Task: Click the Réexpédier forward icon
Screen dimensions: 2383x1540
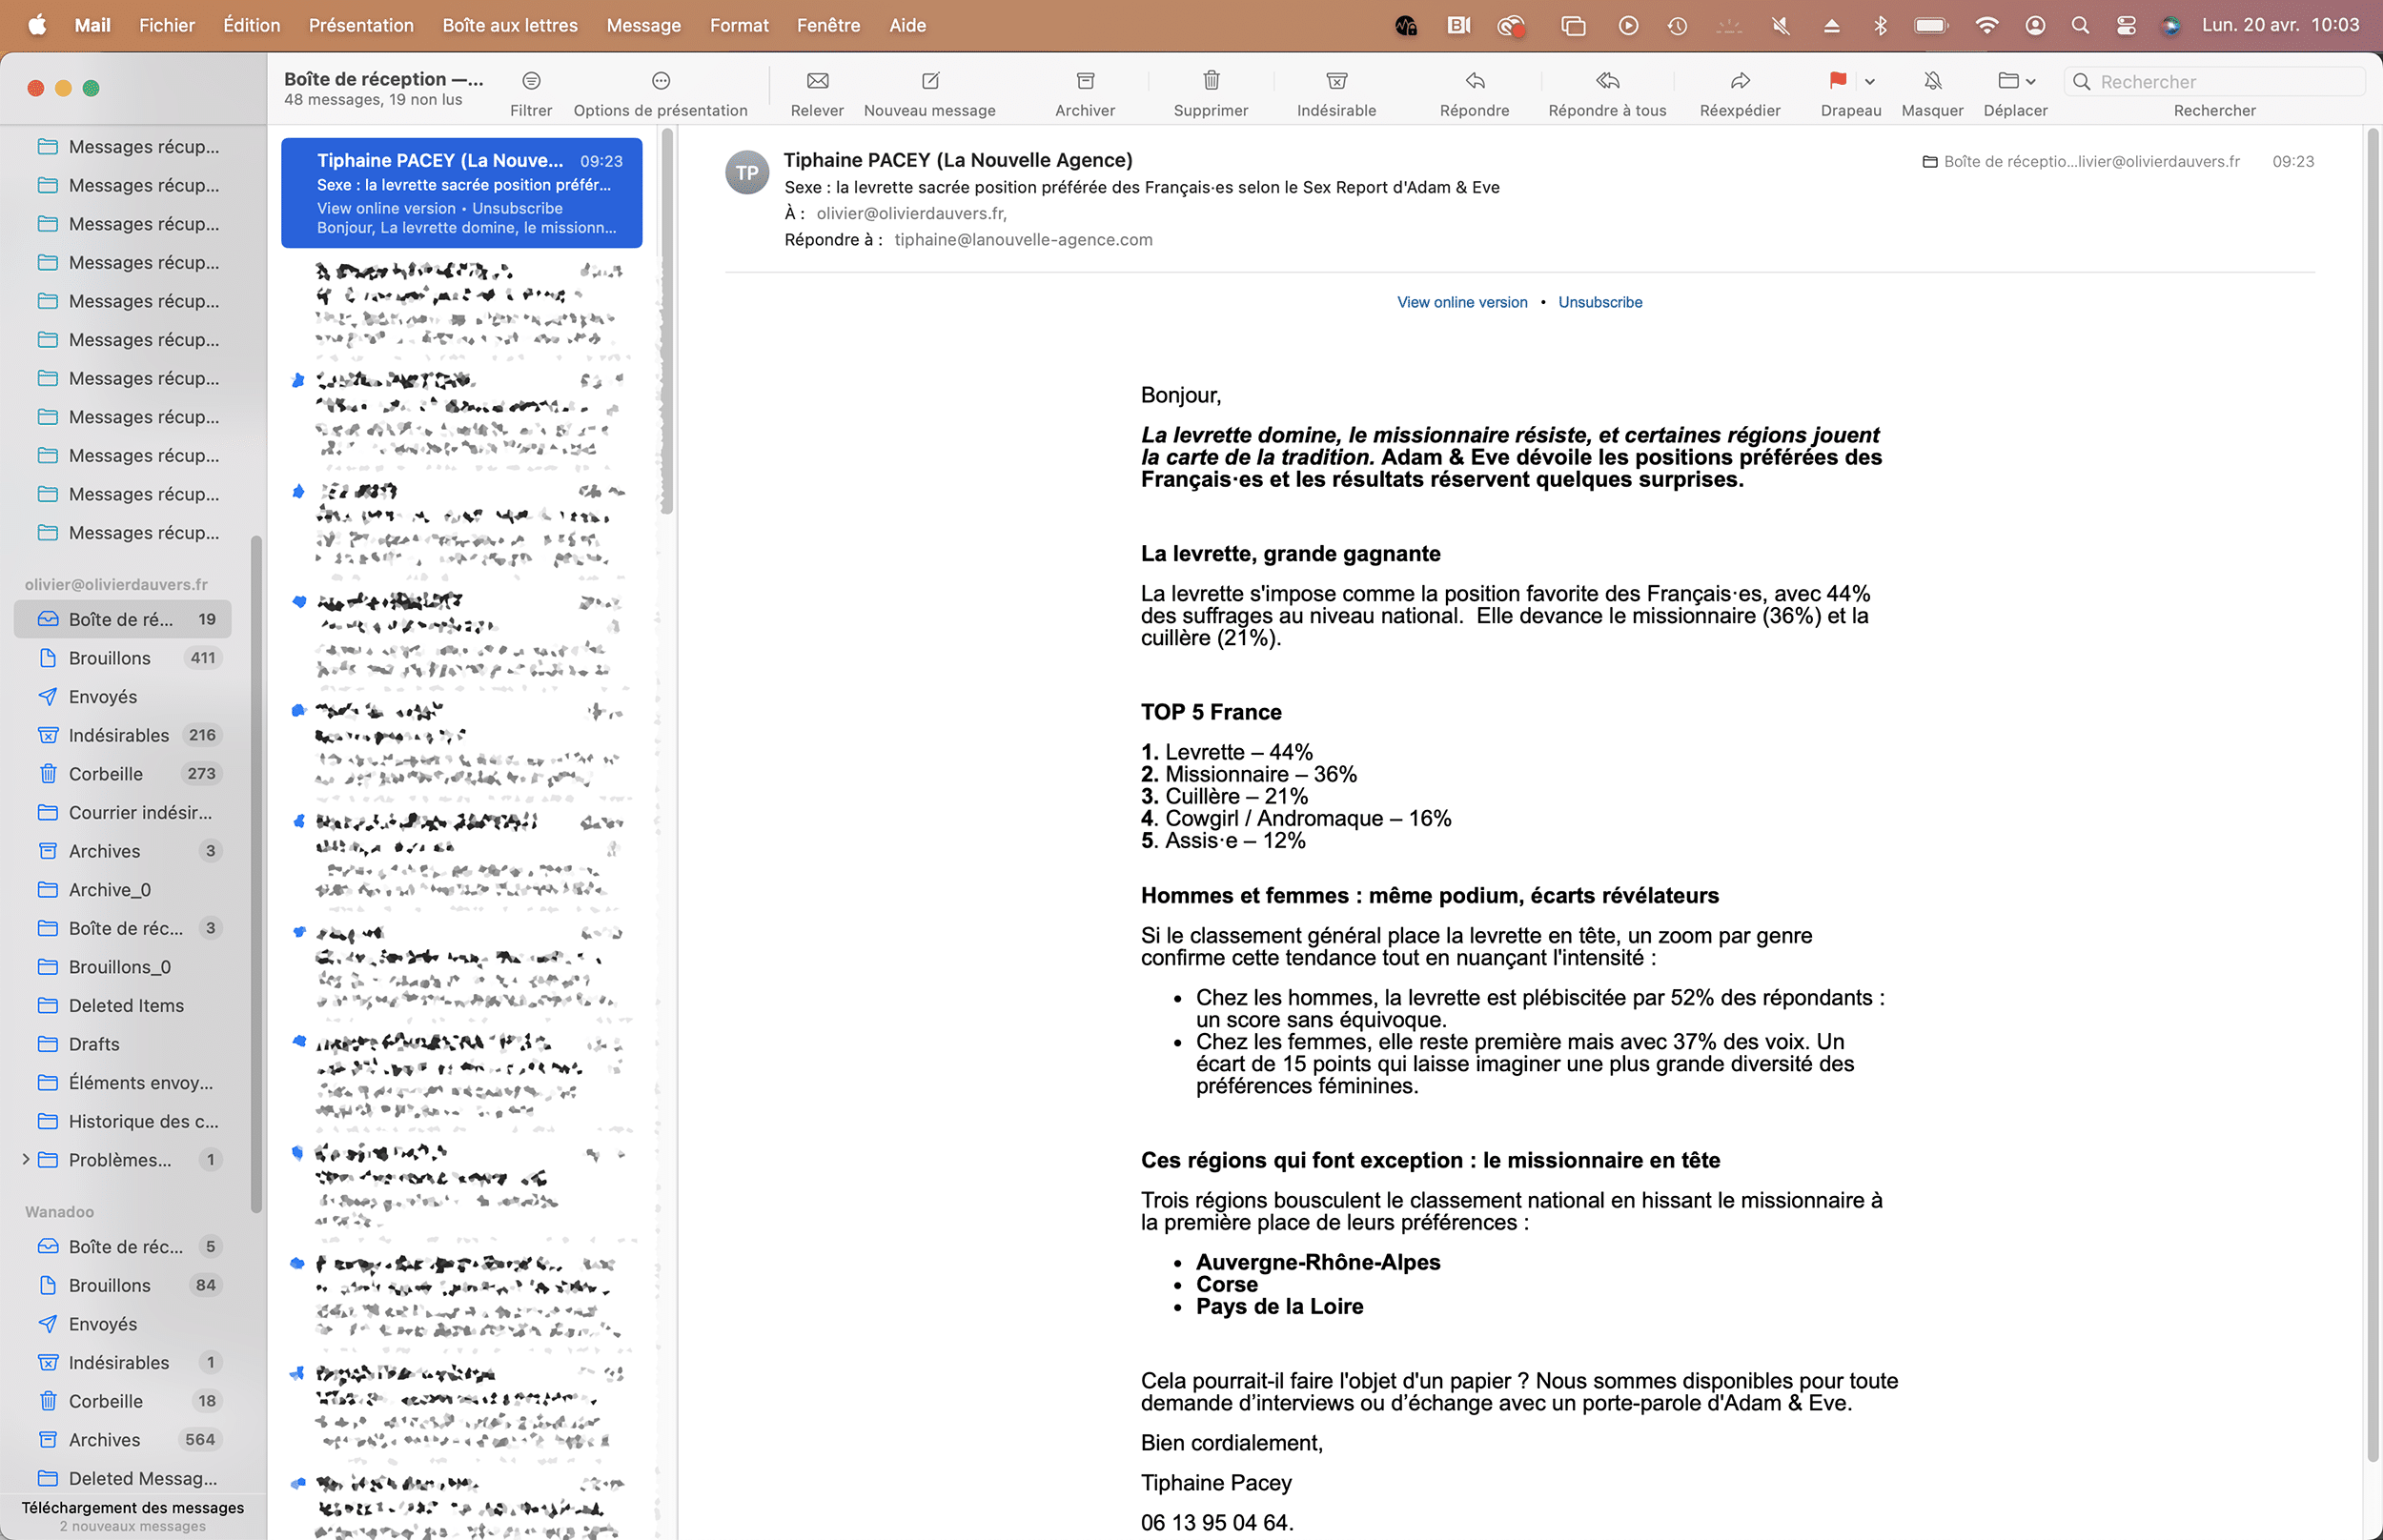Action: [1740, 80]
